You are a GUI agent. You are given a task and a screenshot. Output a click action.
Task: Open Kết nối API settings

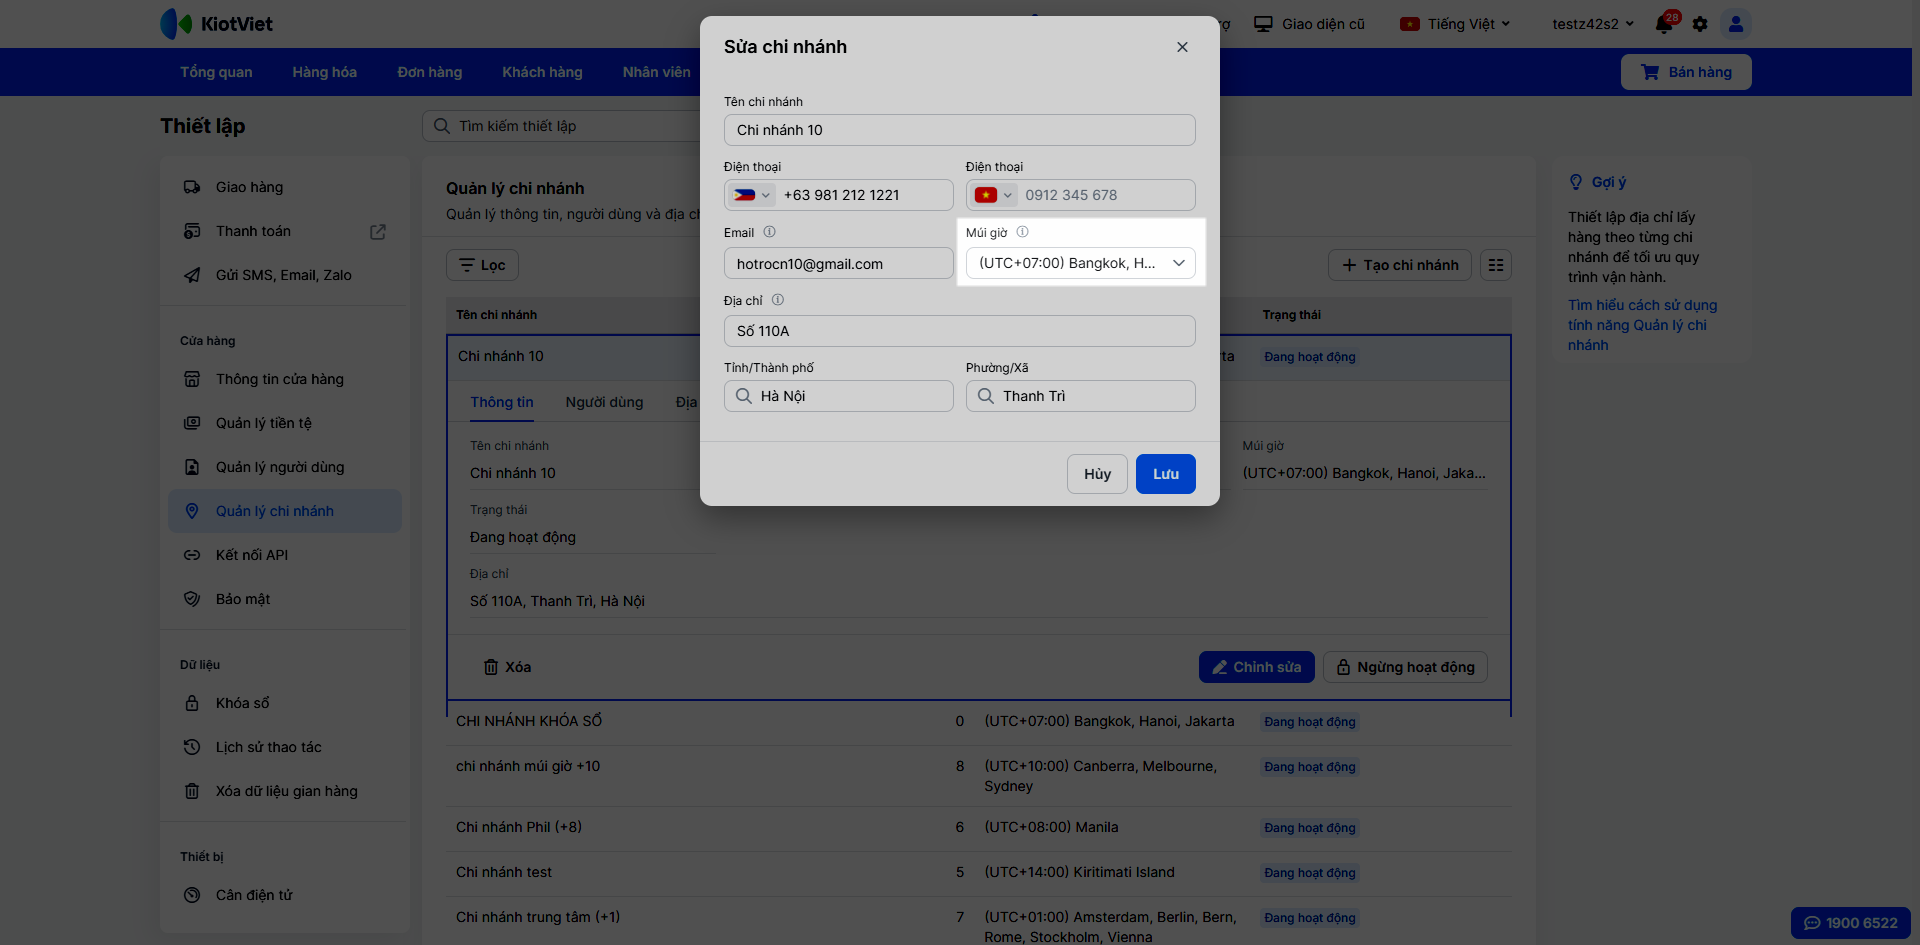point(252,555)
